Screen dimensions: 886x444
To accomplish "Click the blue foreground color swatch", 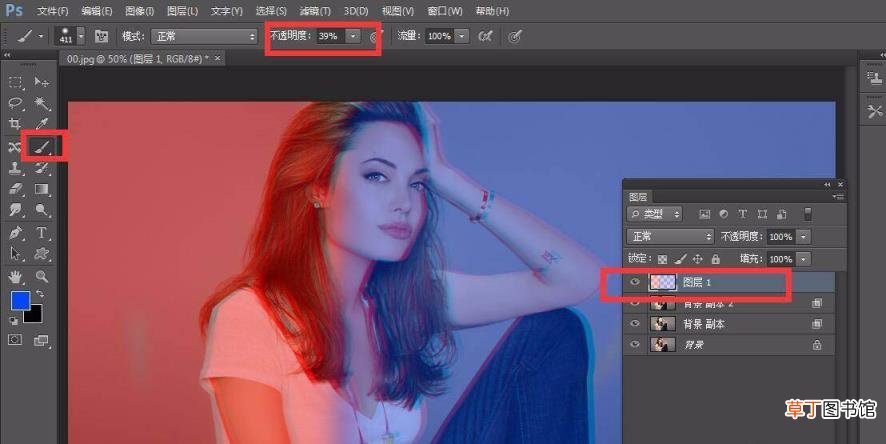I will [x=21, y=301].
